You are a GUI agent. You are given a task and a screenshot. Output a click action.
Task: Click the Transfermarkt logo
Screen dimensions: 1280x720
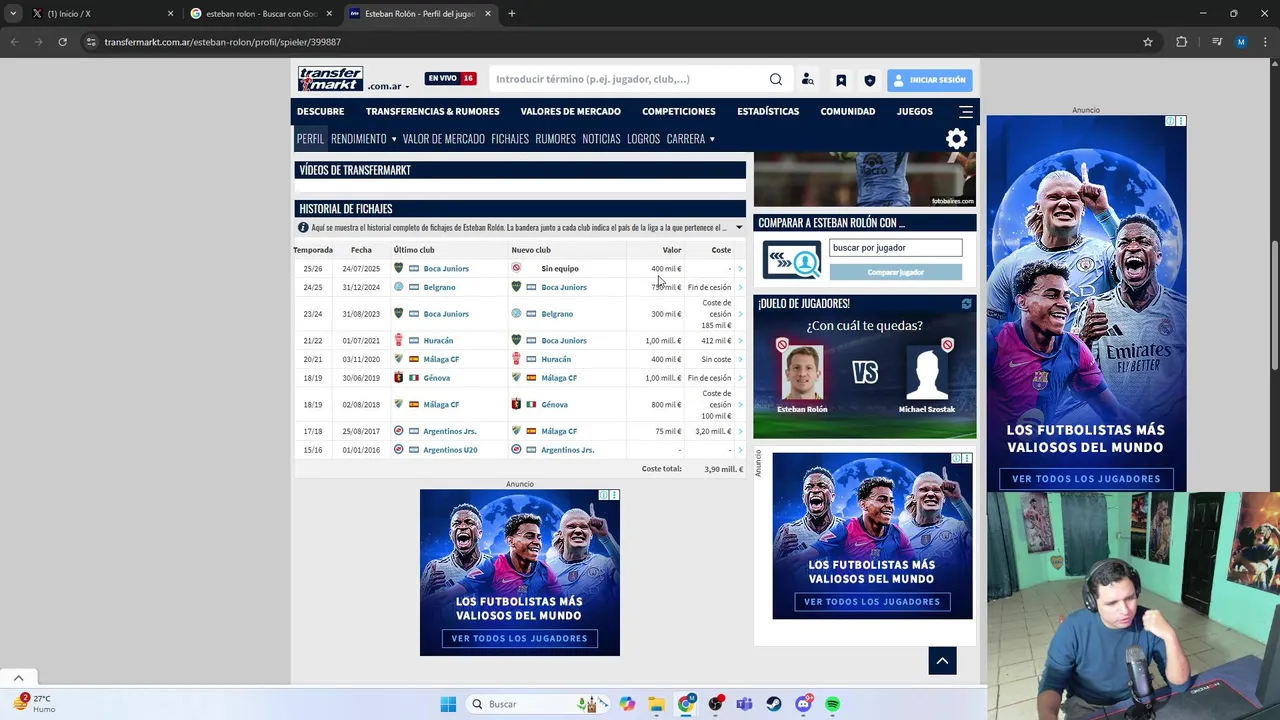point(330,79)
